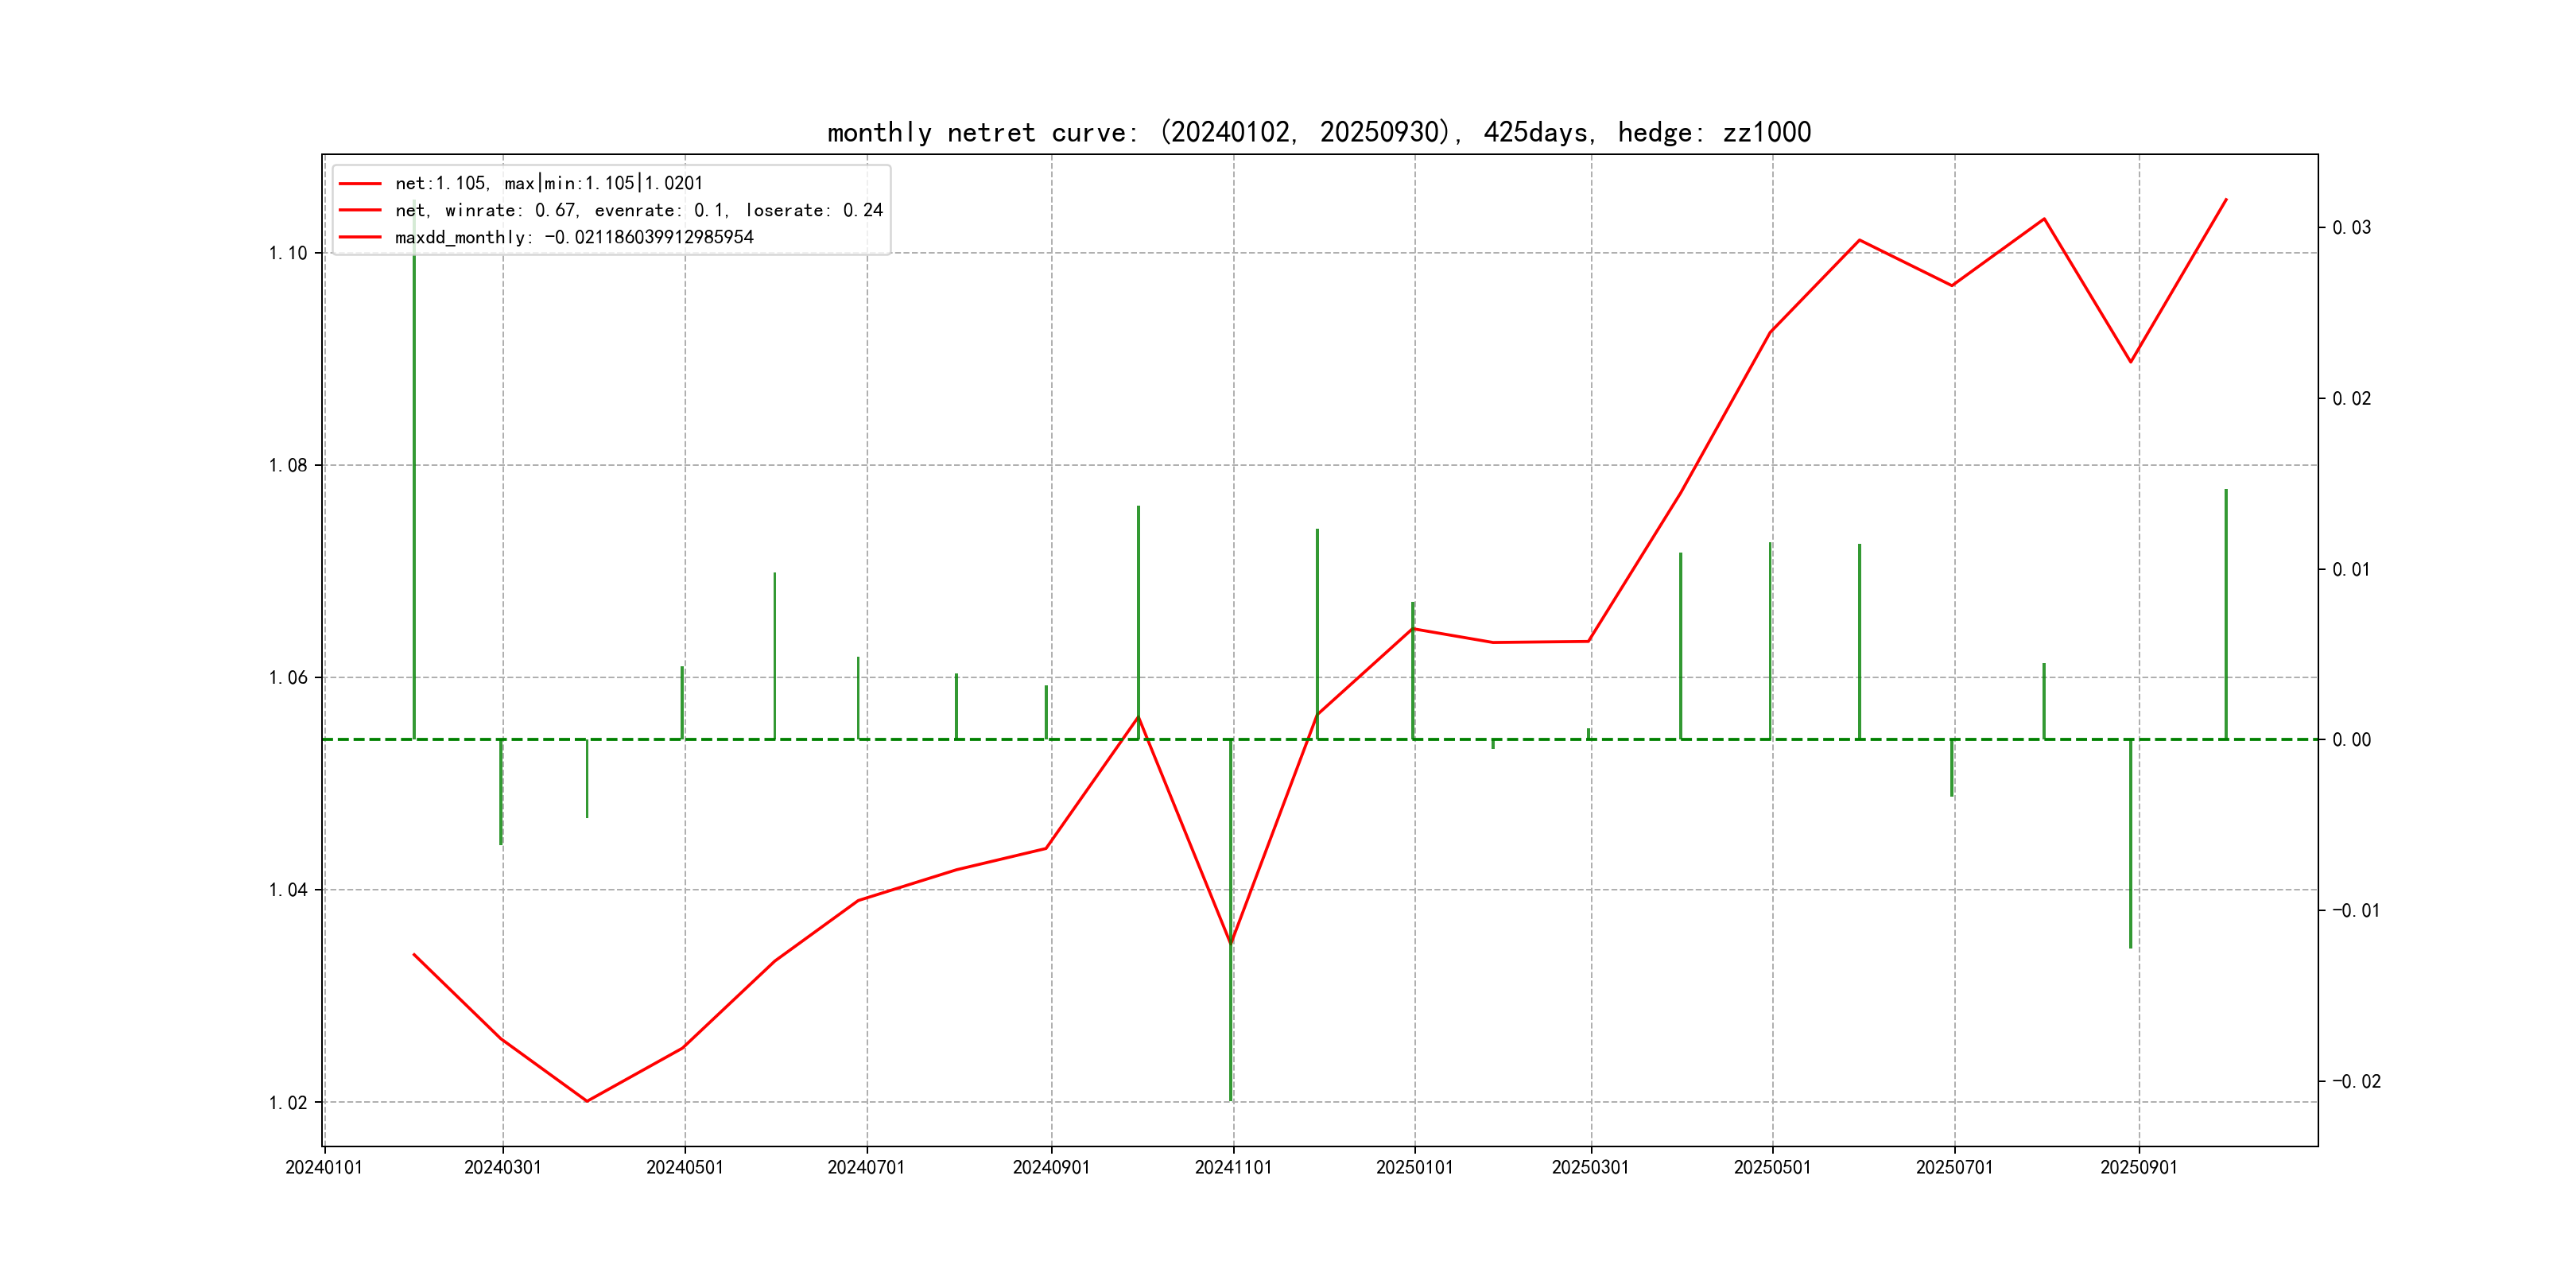Click the 20250101 x-axis label
The height and width of the screenshot is (1288, 2576).
pos(1414,1167)
